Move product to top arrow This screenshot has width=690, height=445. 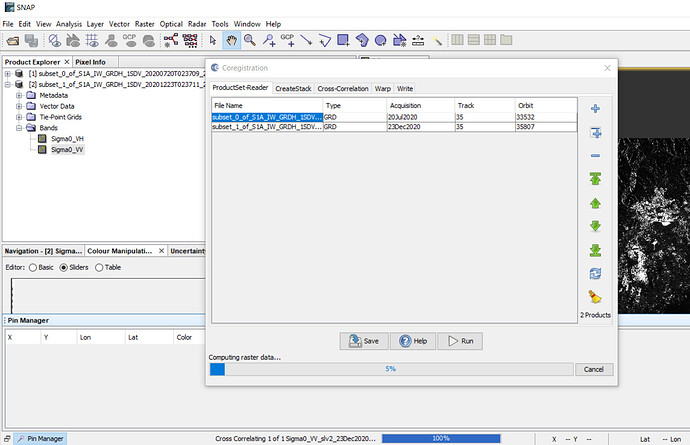(595, 179)
